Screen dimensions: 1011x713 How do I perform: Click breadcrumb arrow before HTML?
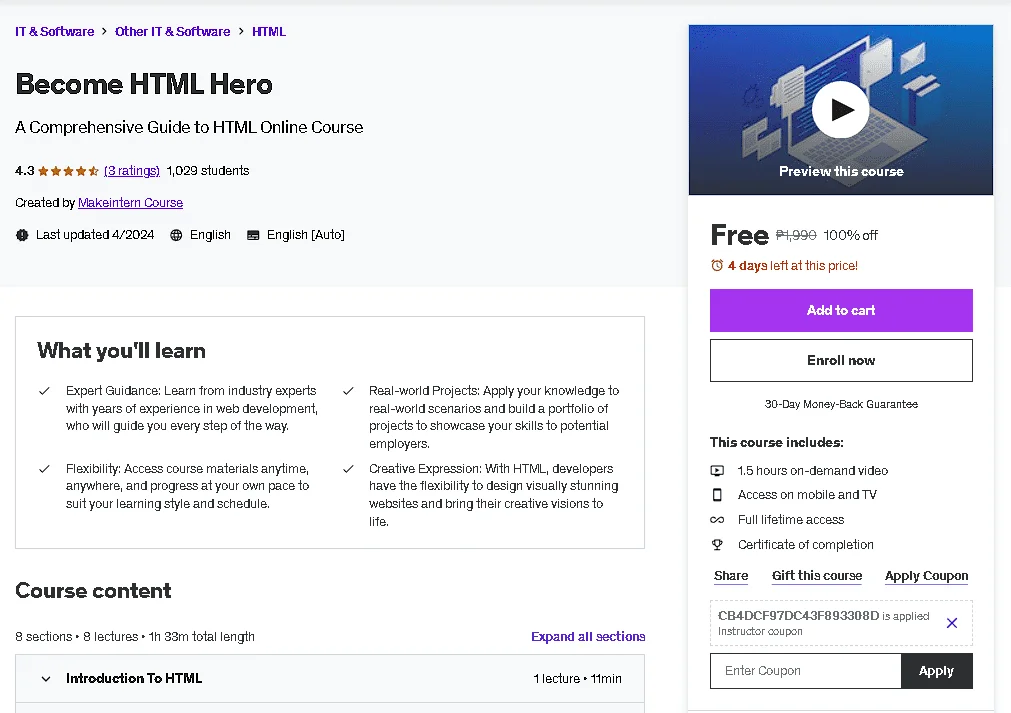(x=241, y=32)
